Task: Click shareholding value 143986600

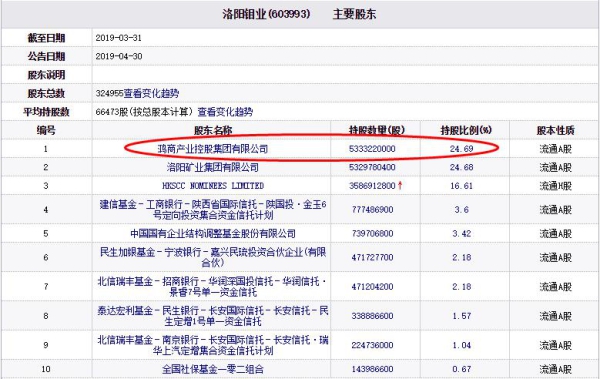Action: click(372, 369)
